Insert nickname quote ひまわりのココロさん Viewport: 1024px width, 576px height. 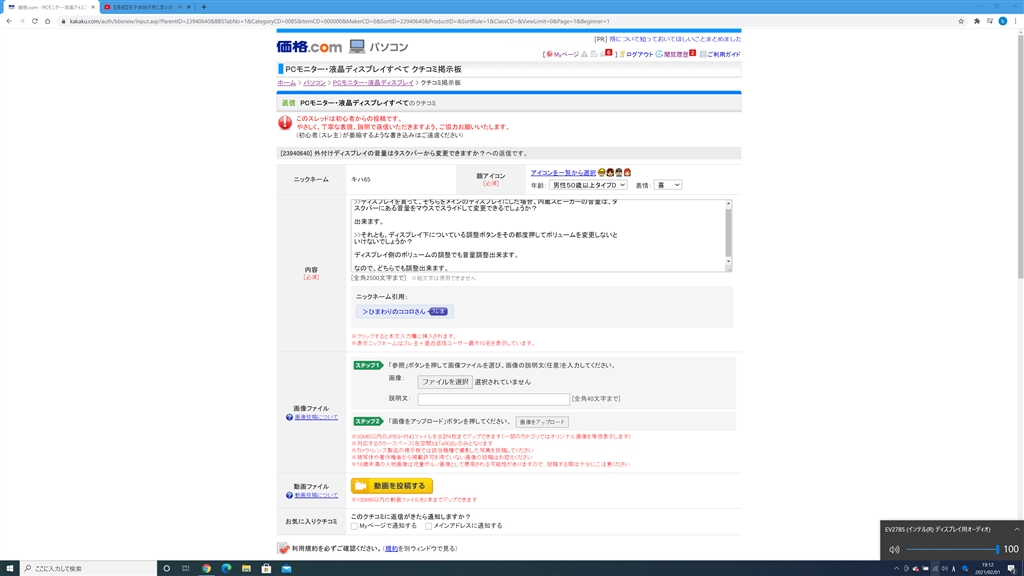[x=404, y=312]
